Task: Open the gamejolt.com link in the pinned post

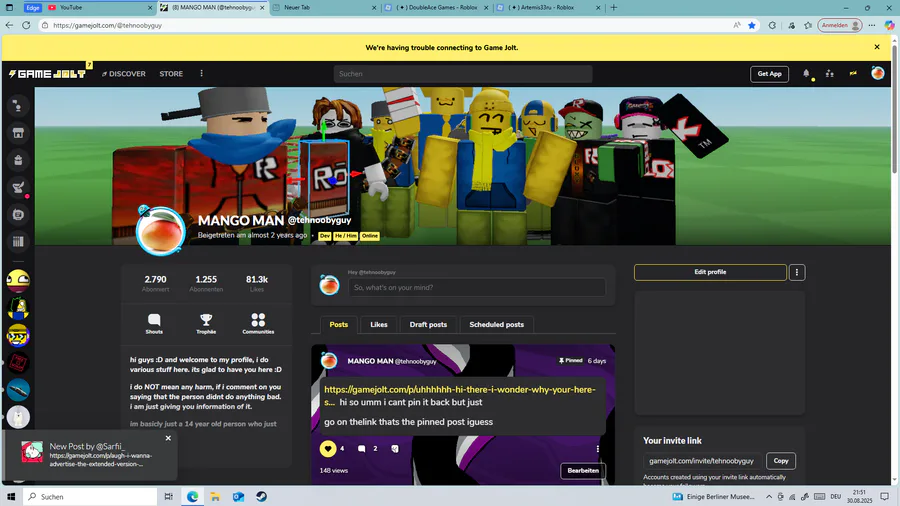Action: tap(459, 395)
